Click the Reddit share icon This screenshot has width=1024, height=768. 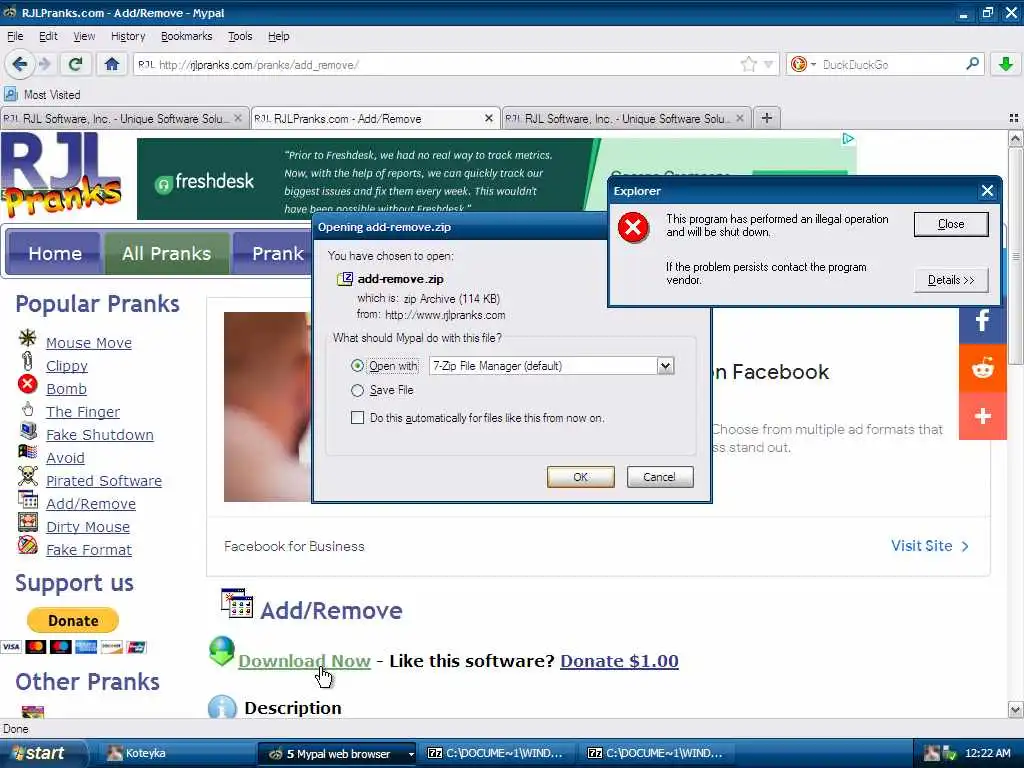[x=982, y=368]
